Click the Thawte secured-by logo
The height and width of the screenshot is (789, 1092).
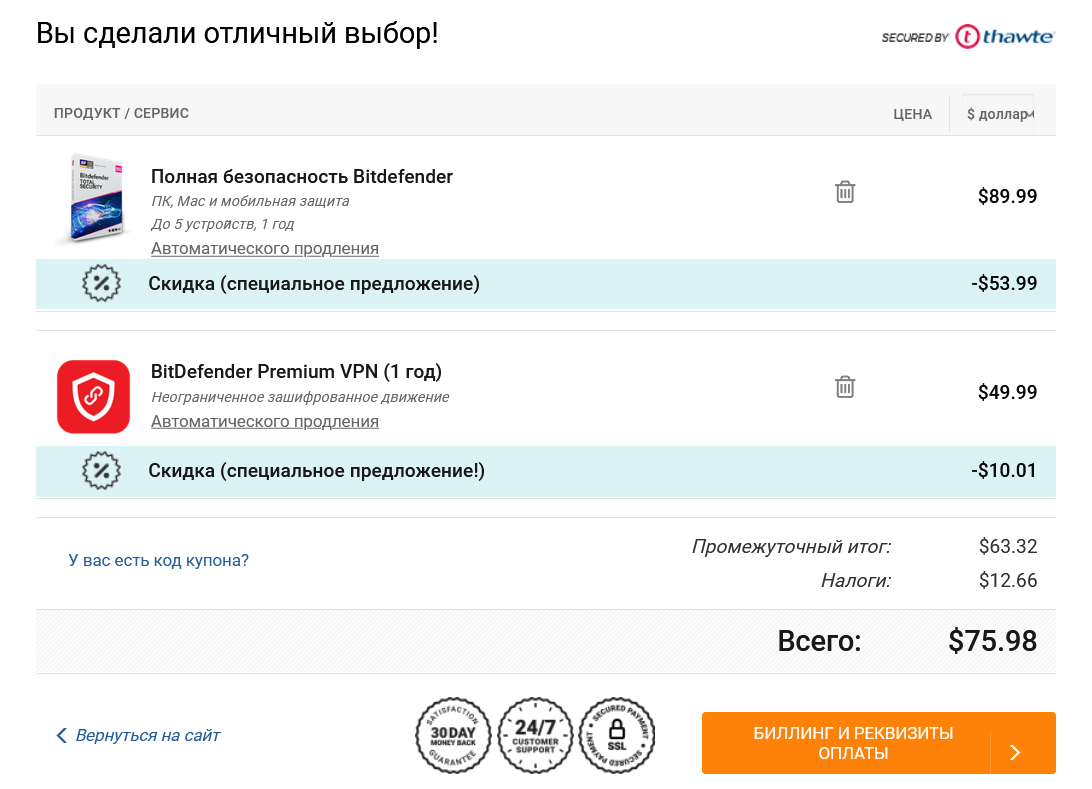(968, 36)
